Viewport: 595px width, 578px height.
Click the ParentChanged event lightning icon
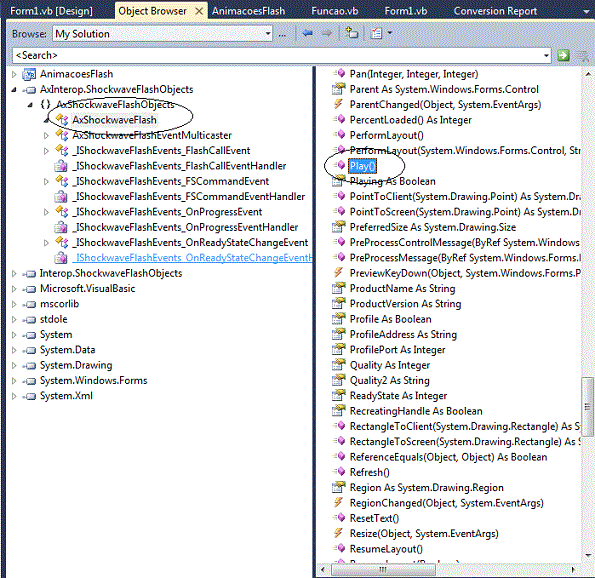tap(338, 104)
